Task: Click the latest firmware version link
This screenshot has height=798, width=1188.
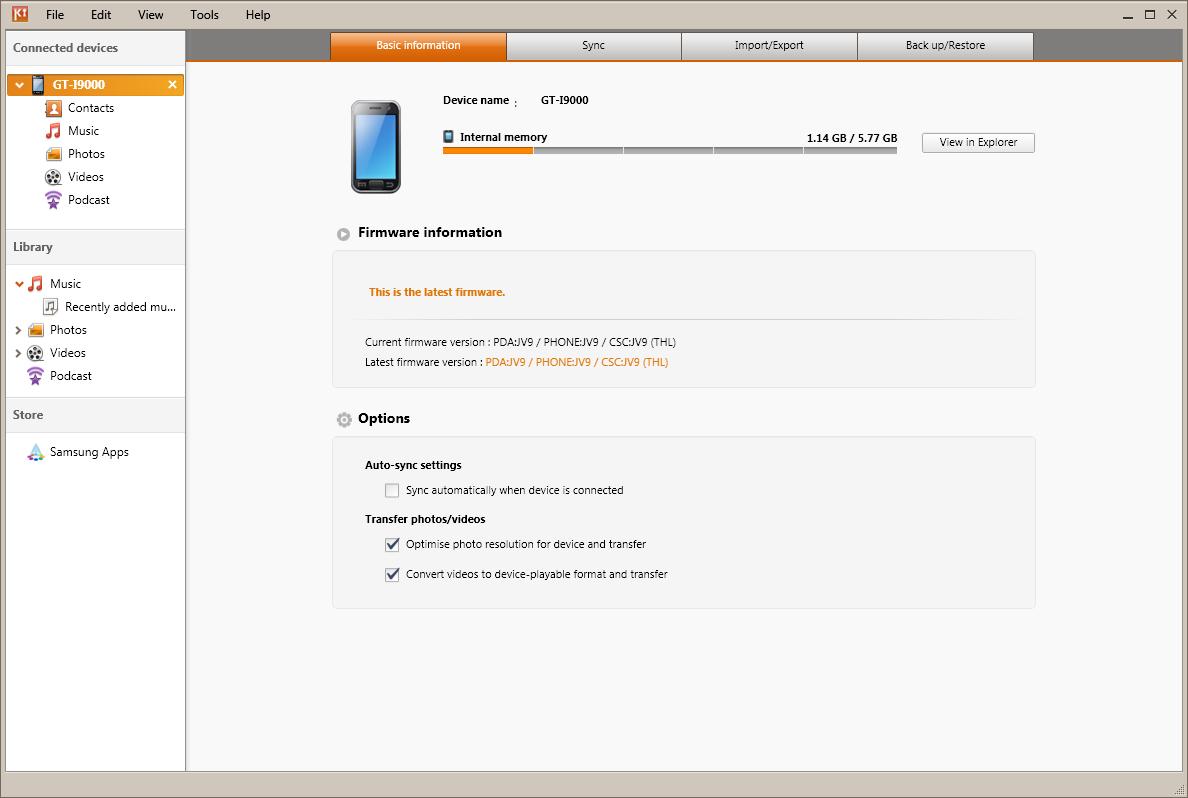Action: (577, 362)
